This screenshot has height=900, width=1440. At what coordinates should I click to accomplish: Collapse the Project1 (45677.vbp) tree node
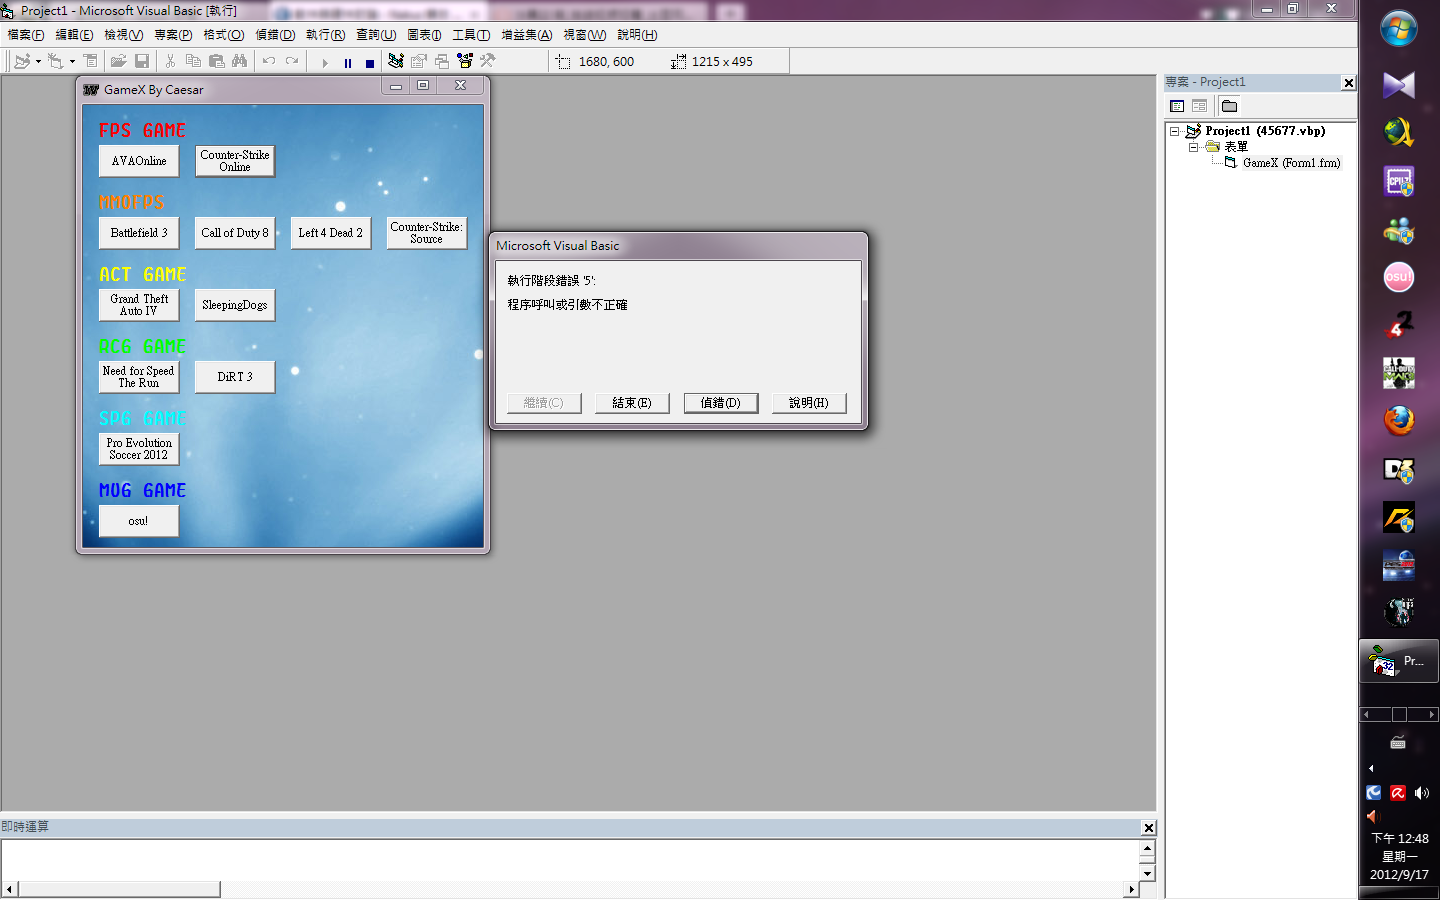[1175, 131]
